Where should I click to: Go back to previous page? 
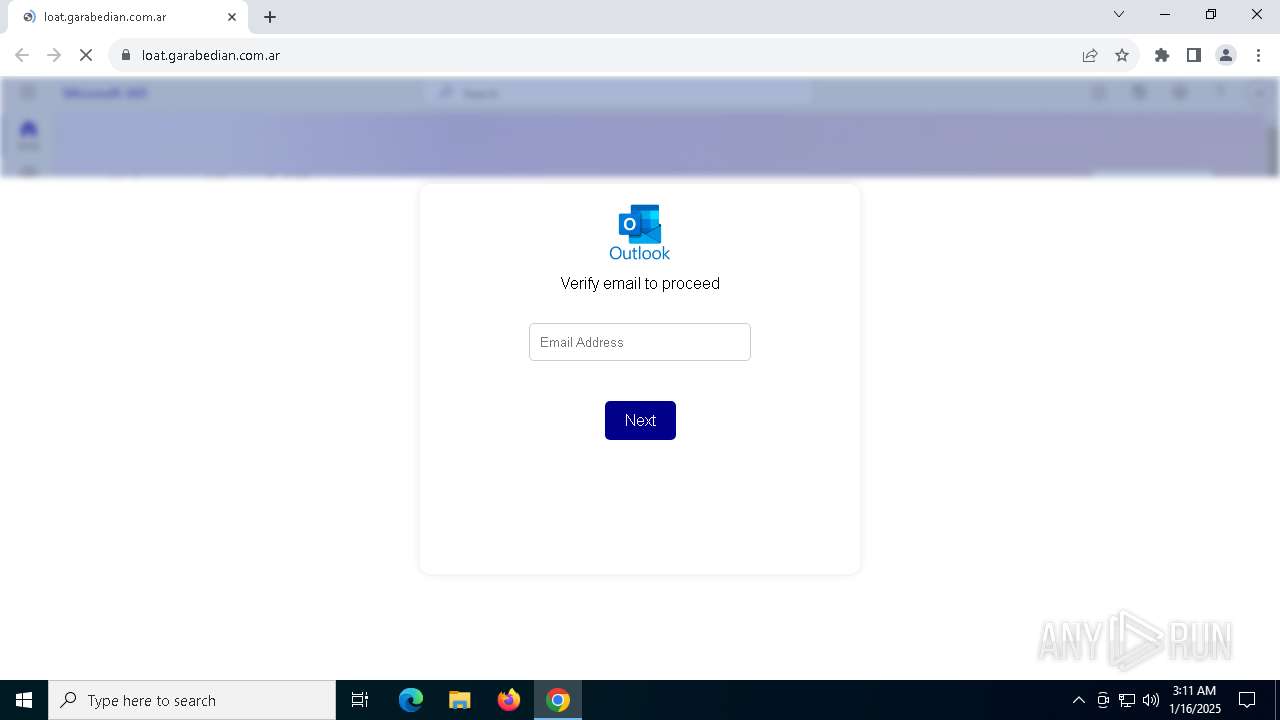click(x=22, y=55)
